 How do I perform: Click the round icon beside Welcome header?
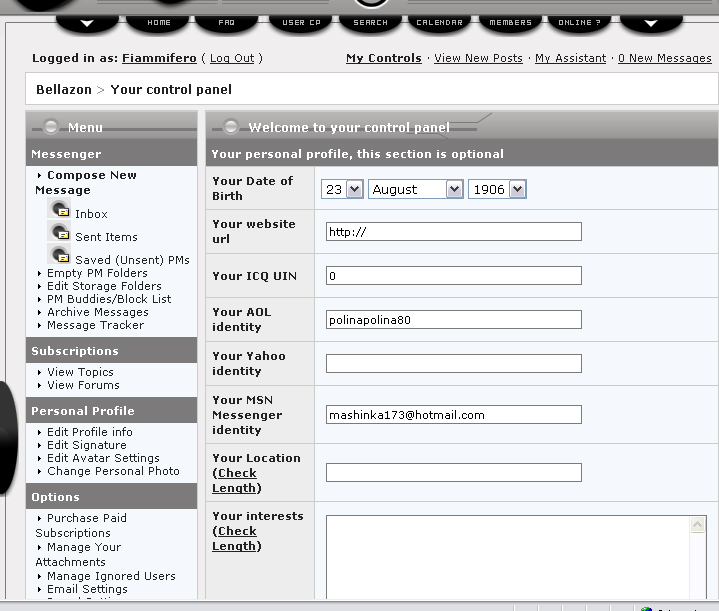[231, 127]
